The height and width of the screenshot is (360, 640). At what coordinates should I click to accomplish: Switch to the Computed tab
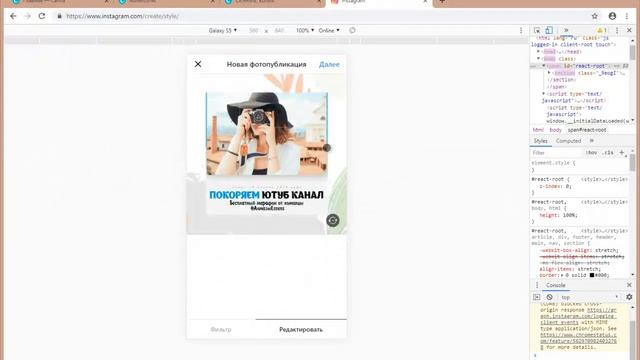pyautogui.click(x=568, y=141)
